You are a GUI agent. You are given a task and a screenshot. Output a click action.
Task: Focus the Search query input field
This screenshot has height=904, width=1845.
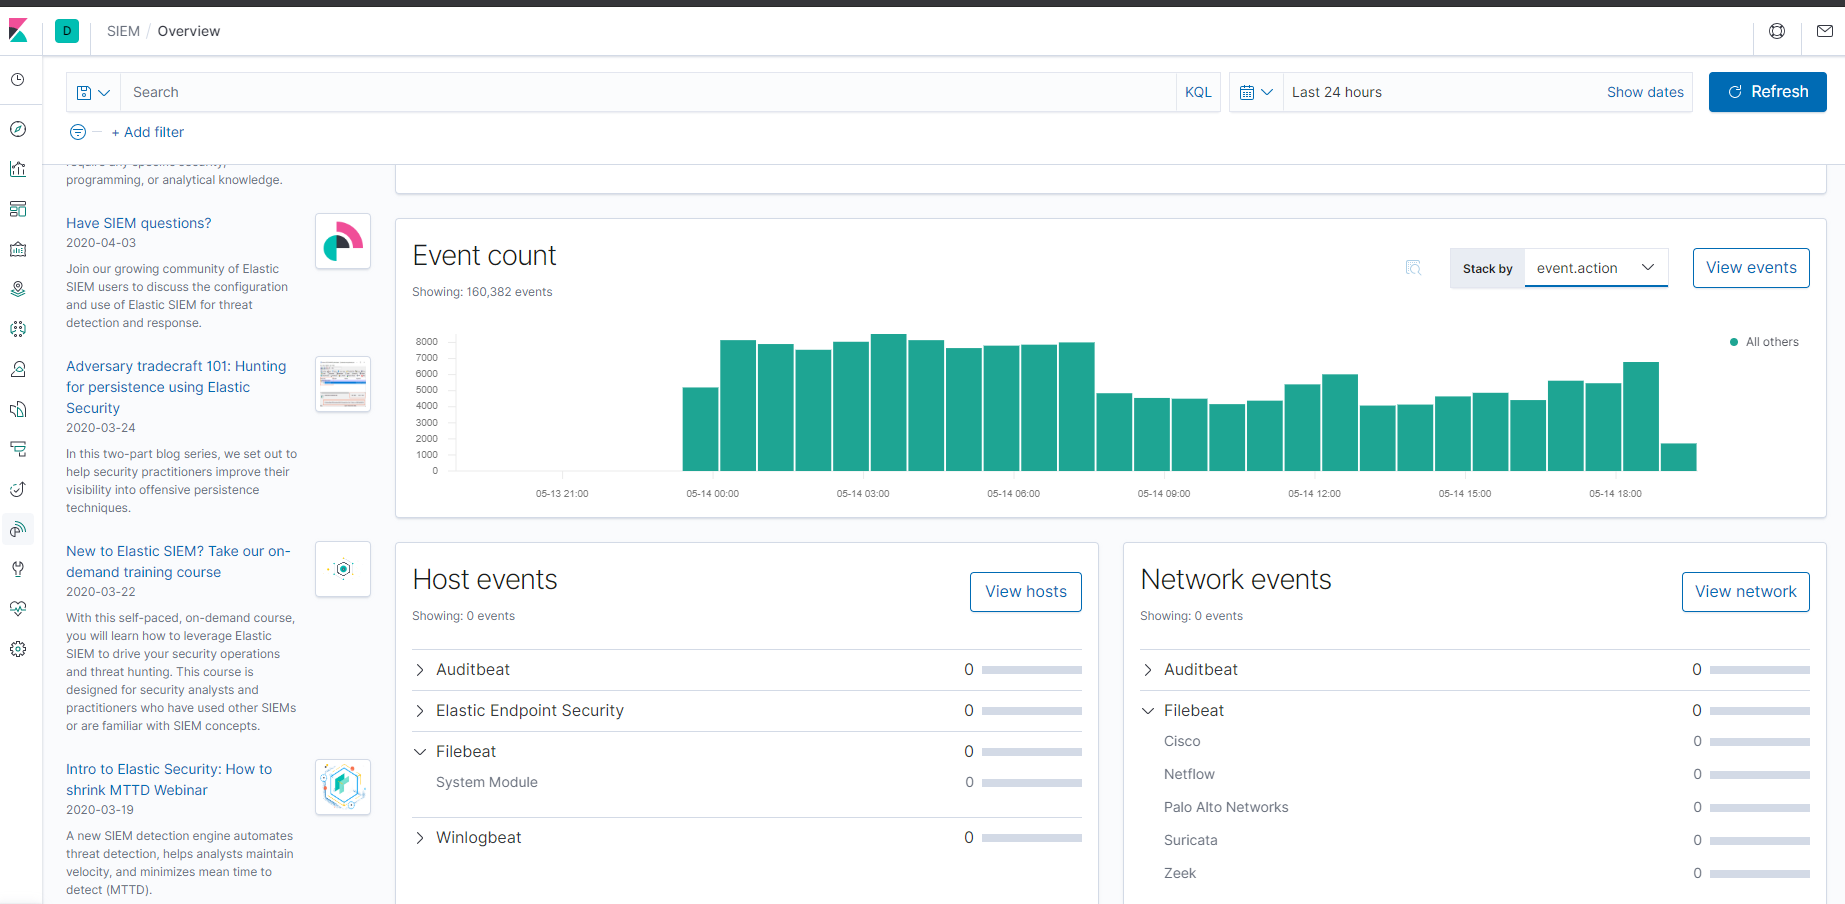point(648,92)
